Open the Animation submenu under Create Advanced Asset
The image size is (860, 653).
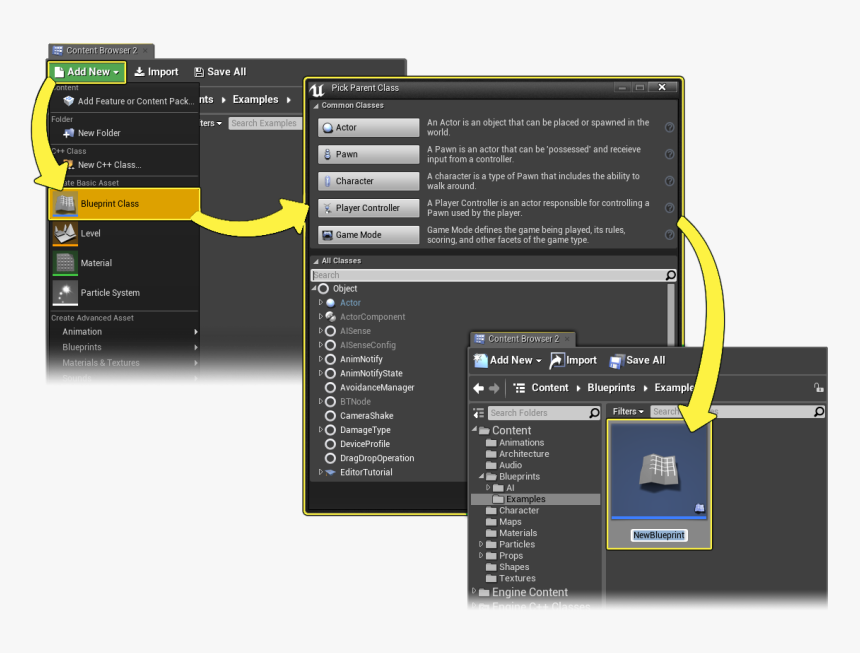[124, 332]
